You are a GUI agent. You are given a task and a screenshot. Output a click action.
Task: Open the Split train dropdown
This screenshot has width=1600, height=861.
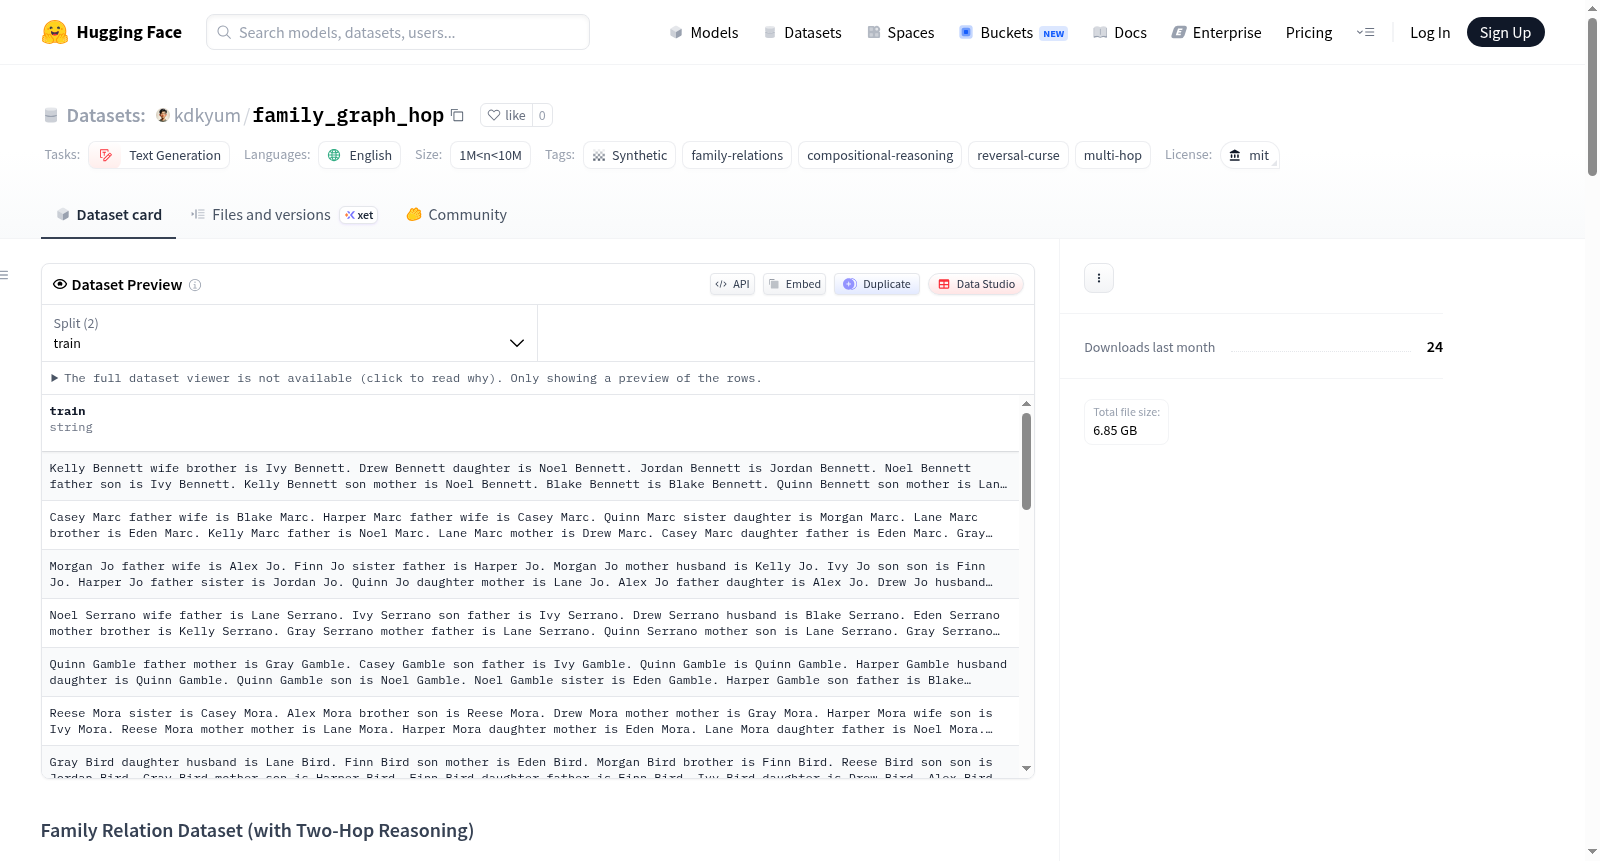click(289, 333)
